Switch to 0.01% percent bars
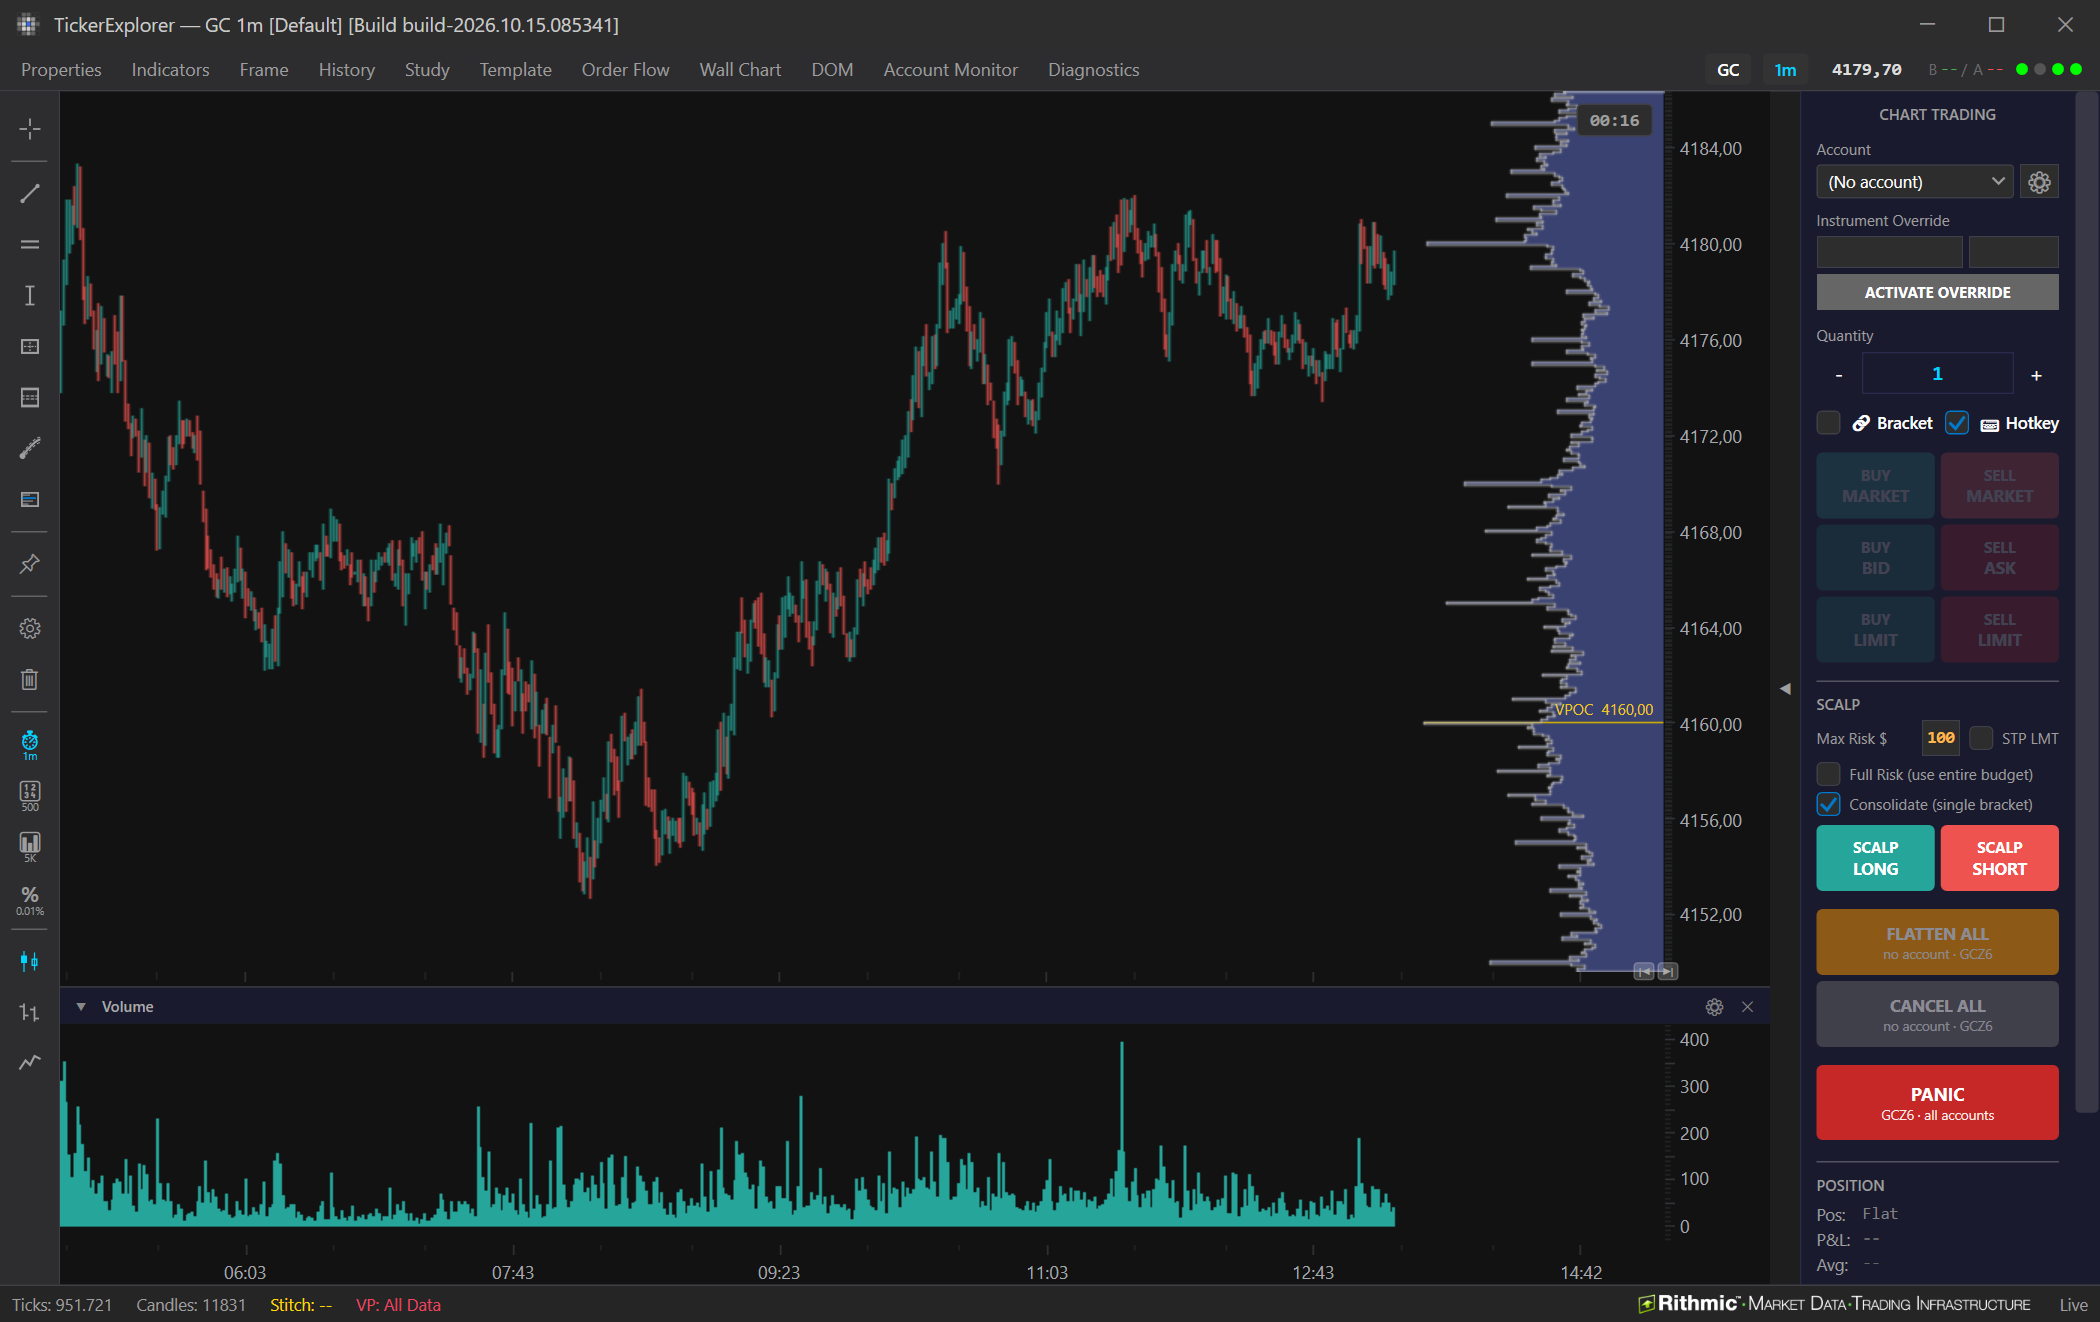 click(x=30, y=900)
